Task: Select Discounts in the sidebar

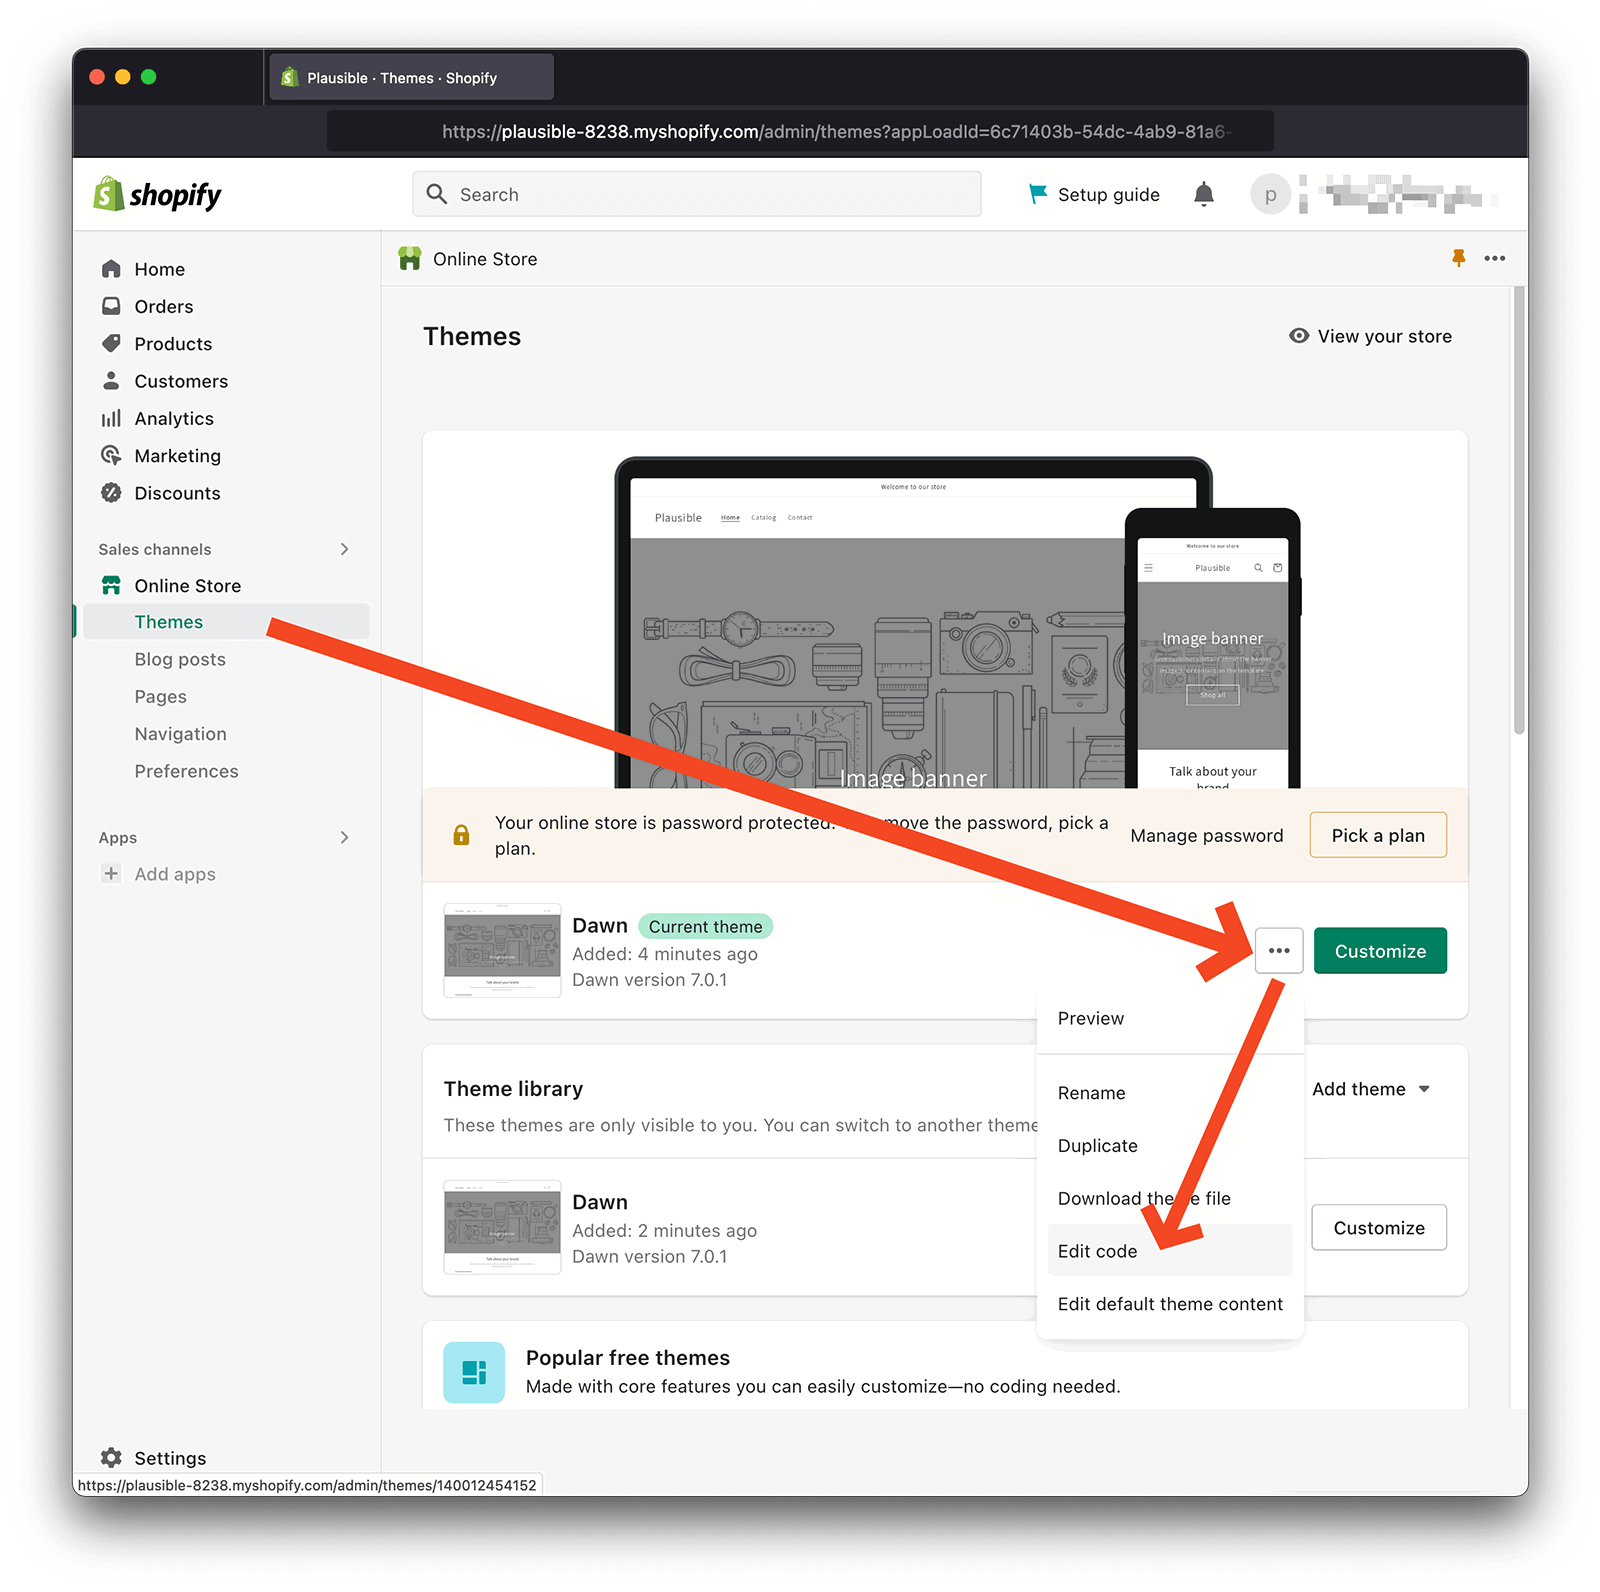Action: point(177,493)
